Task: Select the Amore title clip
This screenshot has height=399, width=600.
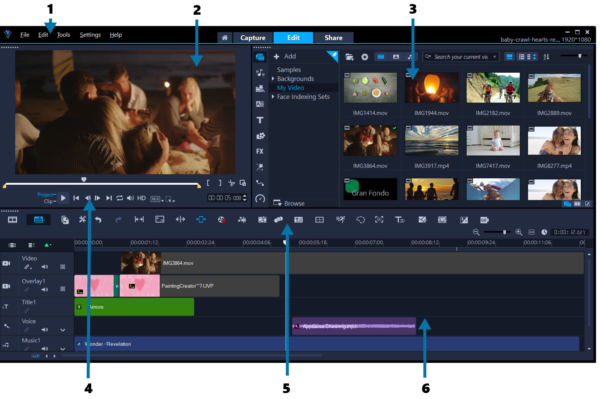Action: (x=134, y=307)
